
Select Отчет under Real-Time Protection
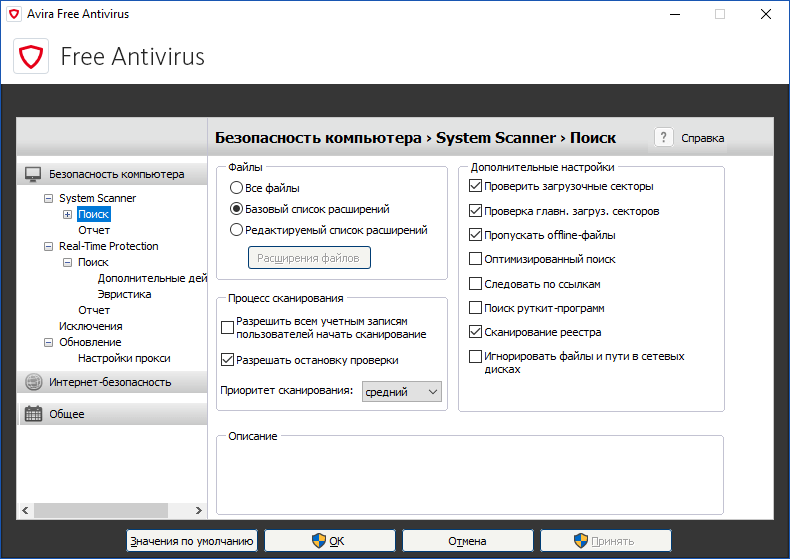click(x=94, y=310)
